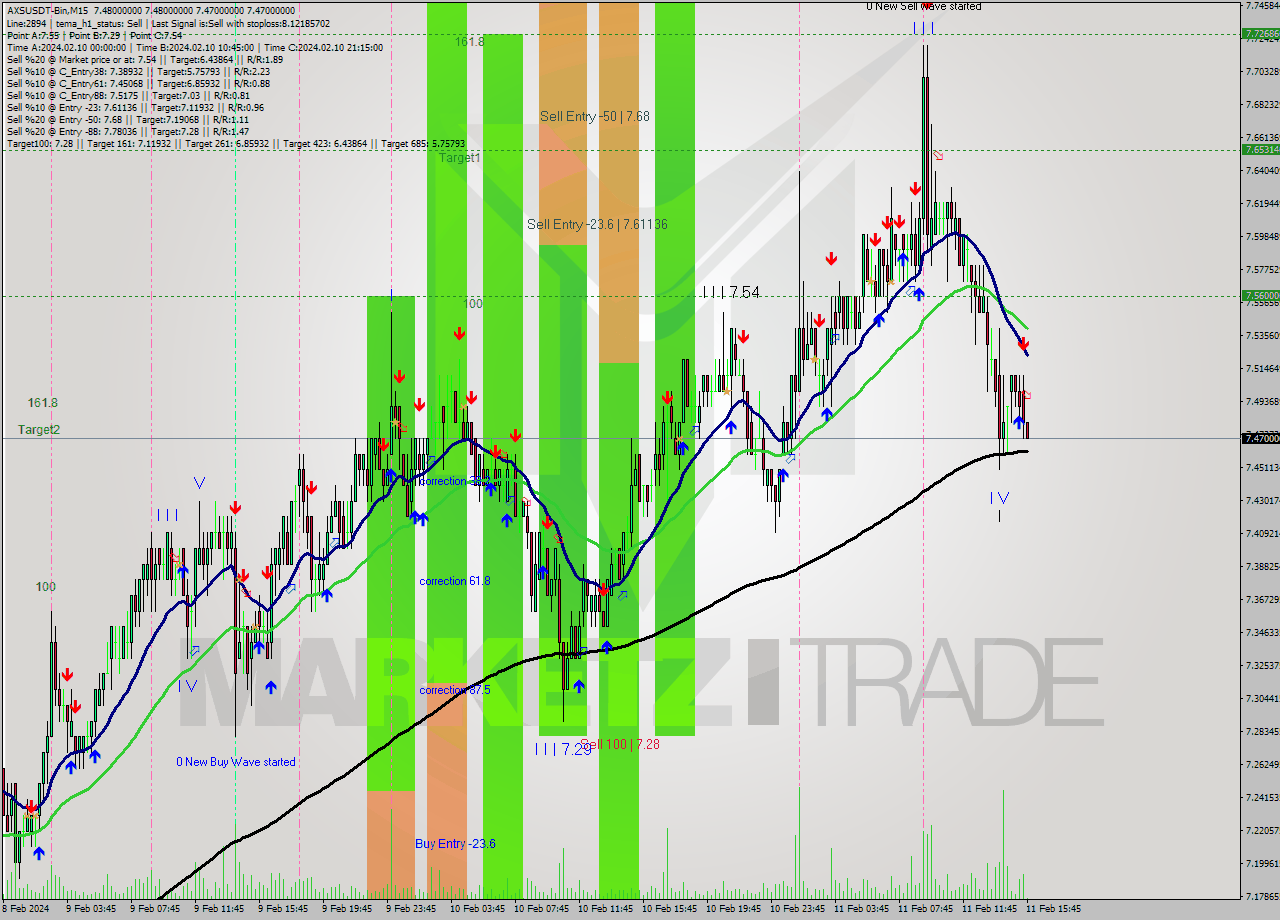Click the '10 Feb 07:45' time axis label

(541, 909)
